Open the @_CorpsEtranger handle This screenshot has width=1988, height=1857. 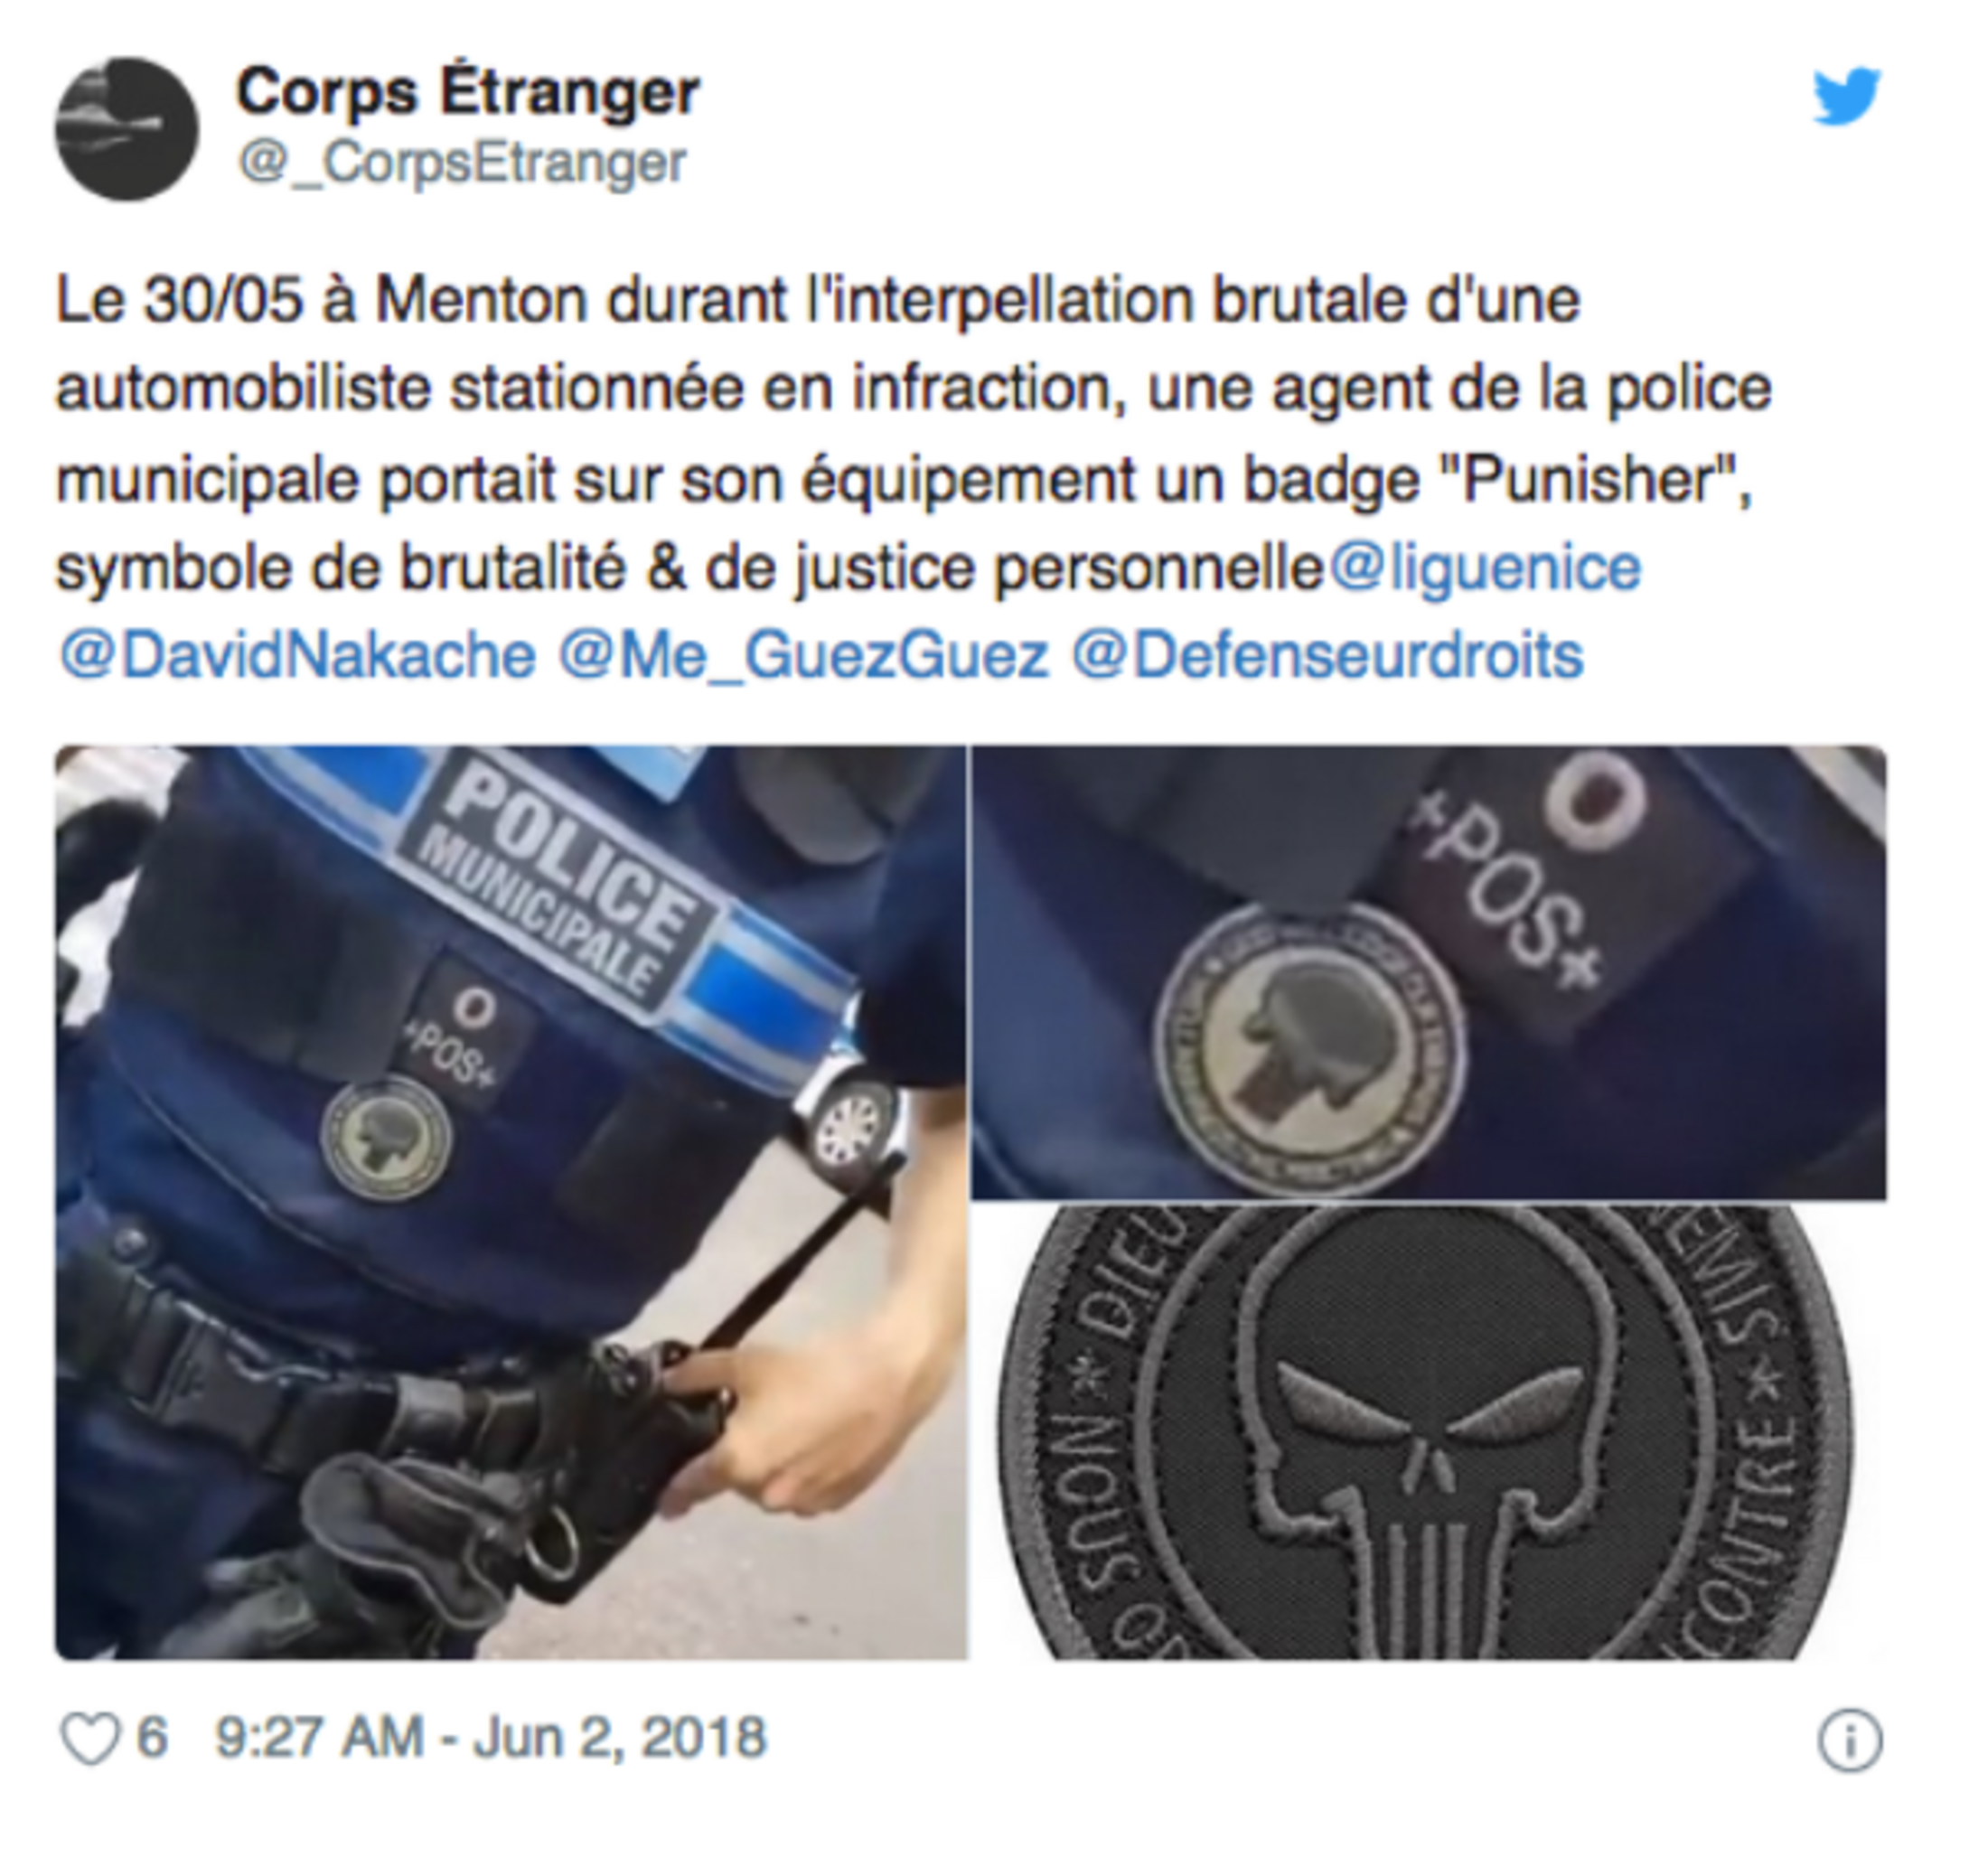462,163
